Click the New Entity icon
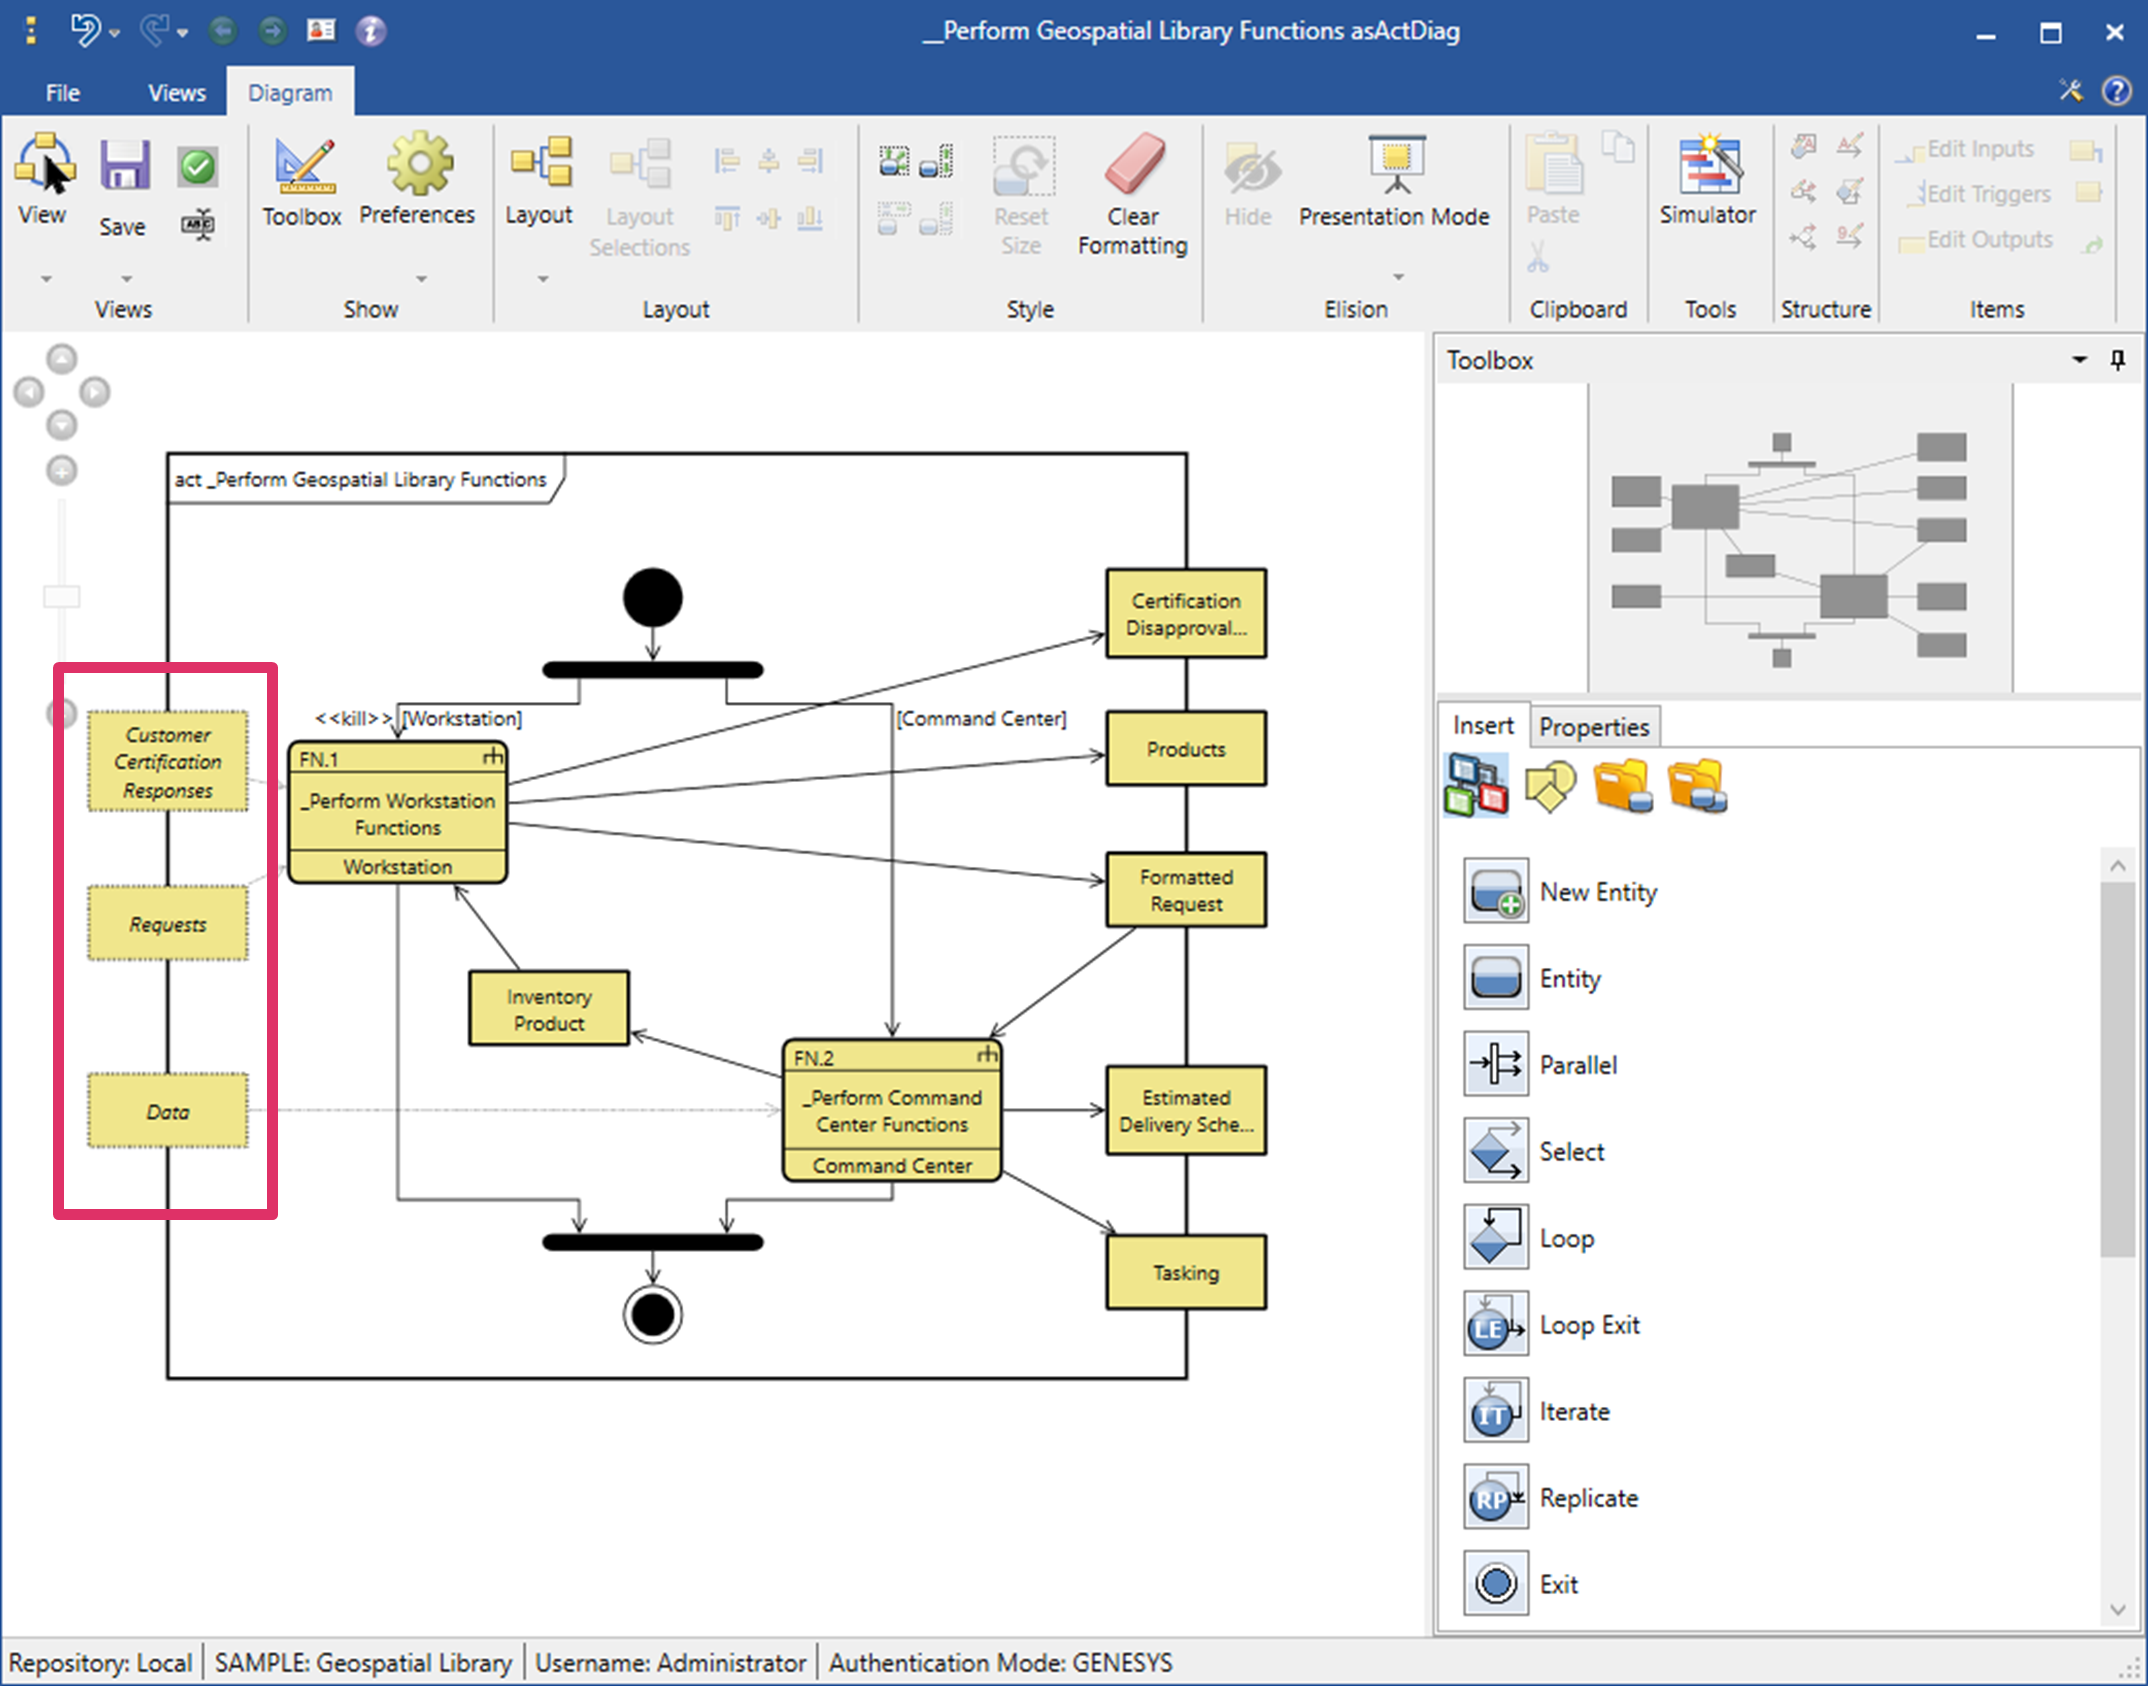 click(x=1495, y=891)
